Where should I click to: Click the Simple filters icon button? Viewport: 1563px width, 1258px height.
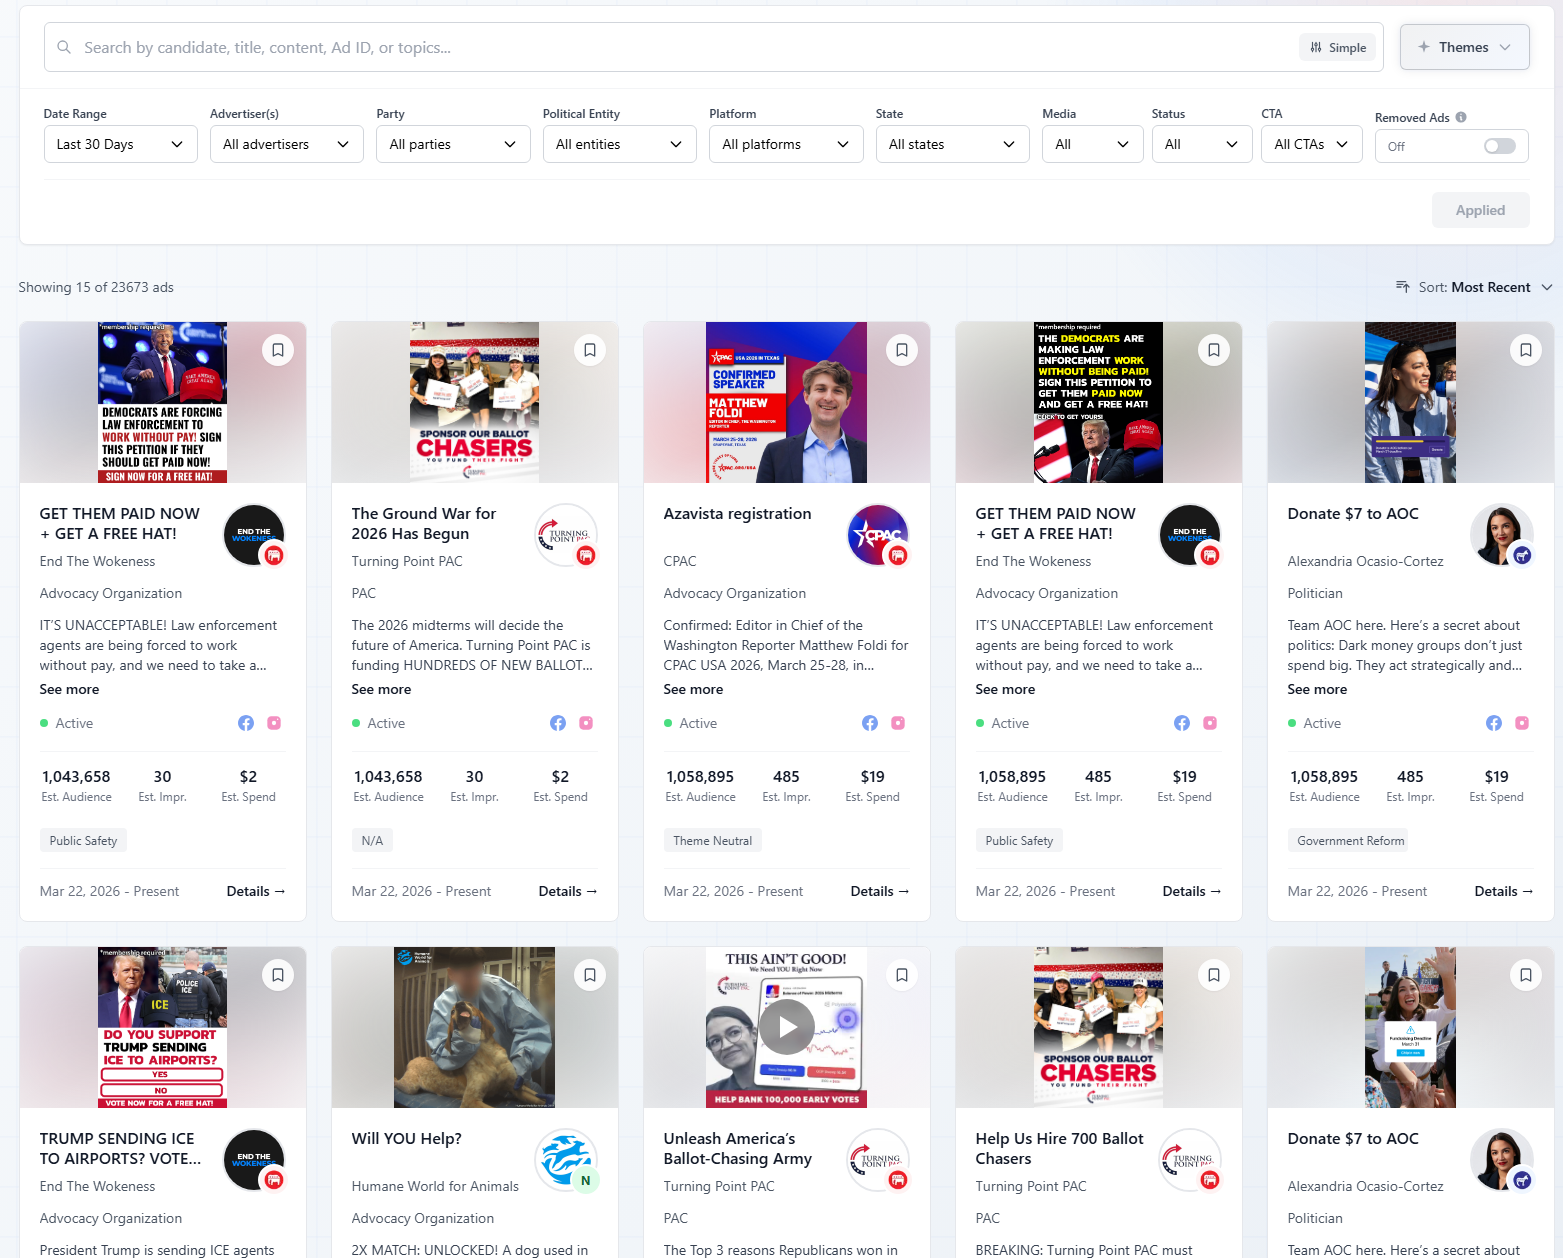pos(1337,47)
